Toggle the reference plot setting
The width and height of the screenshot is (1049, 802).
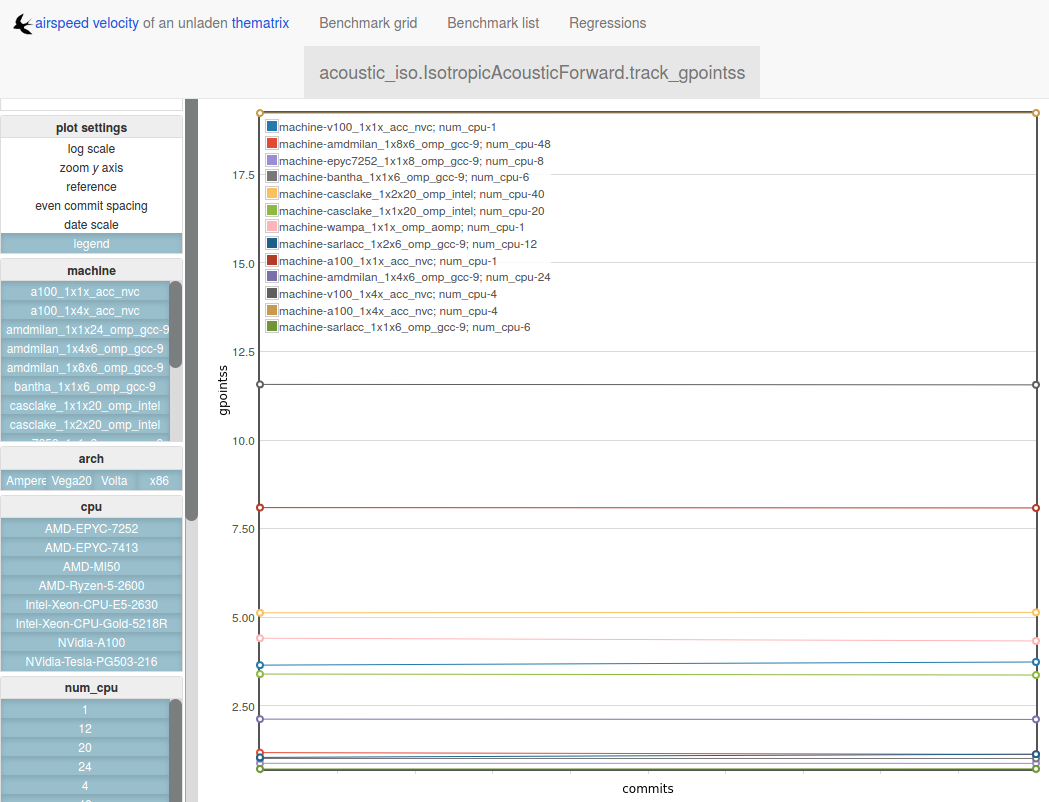[92, 187]
